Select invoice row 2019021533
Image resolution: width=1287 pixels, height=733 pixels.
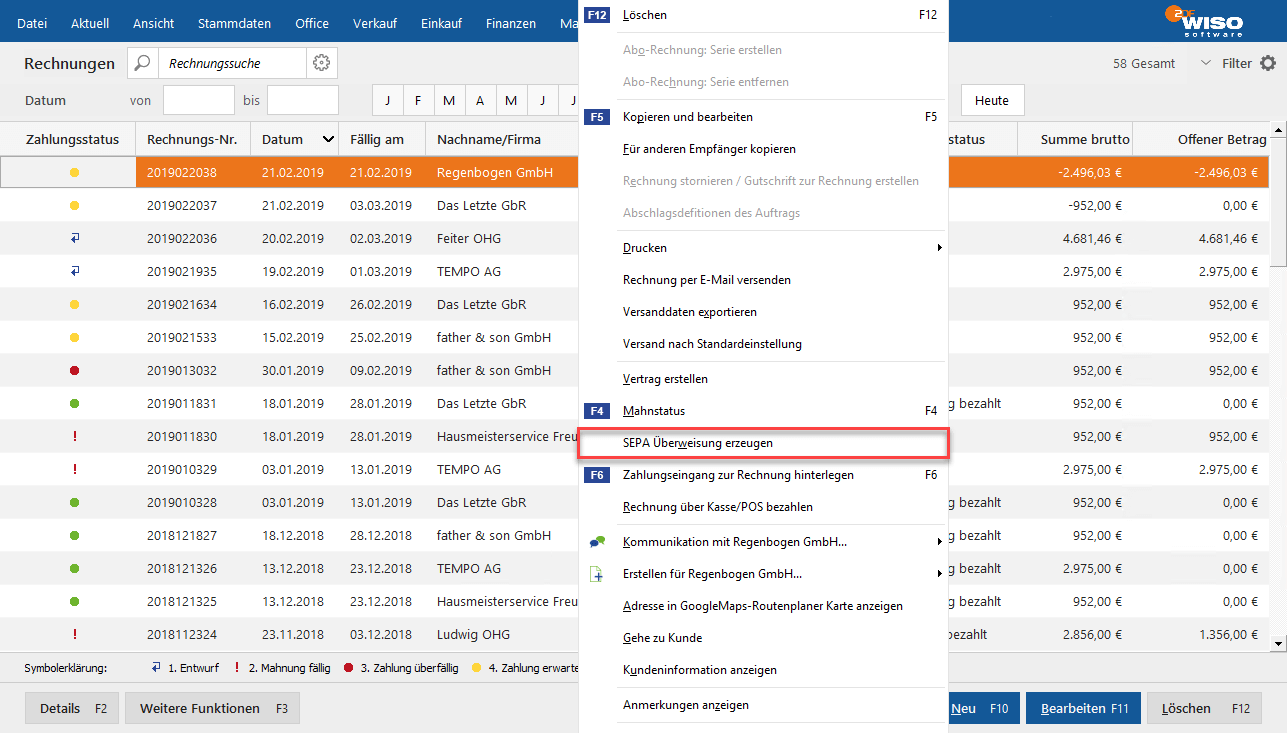290,338
